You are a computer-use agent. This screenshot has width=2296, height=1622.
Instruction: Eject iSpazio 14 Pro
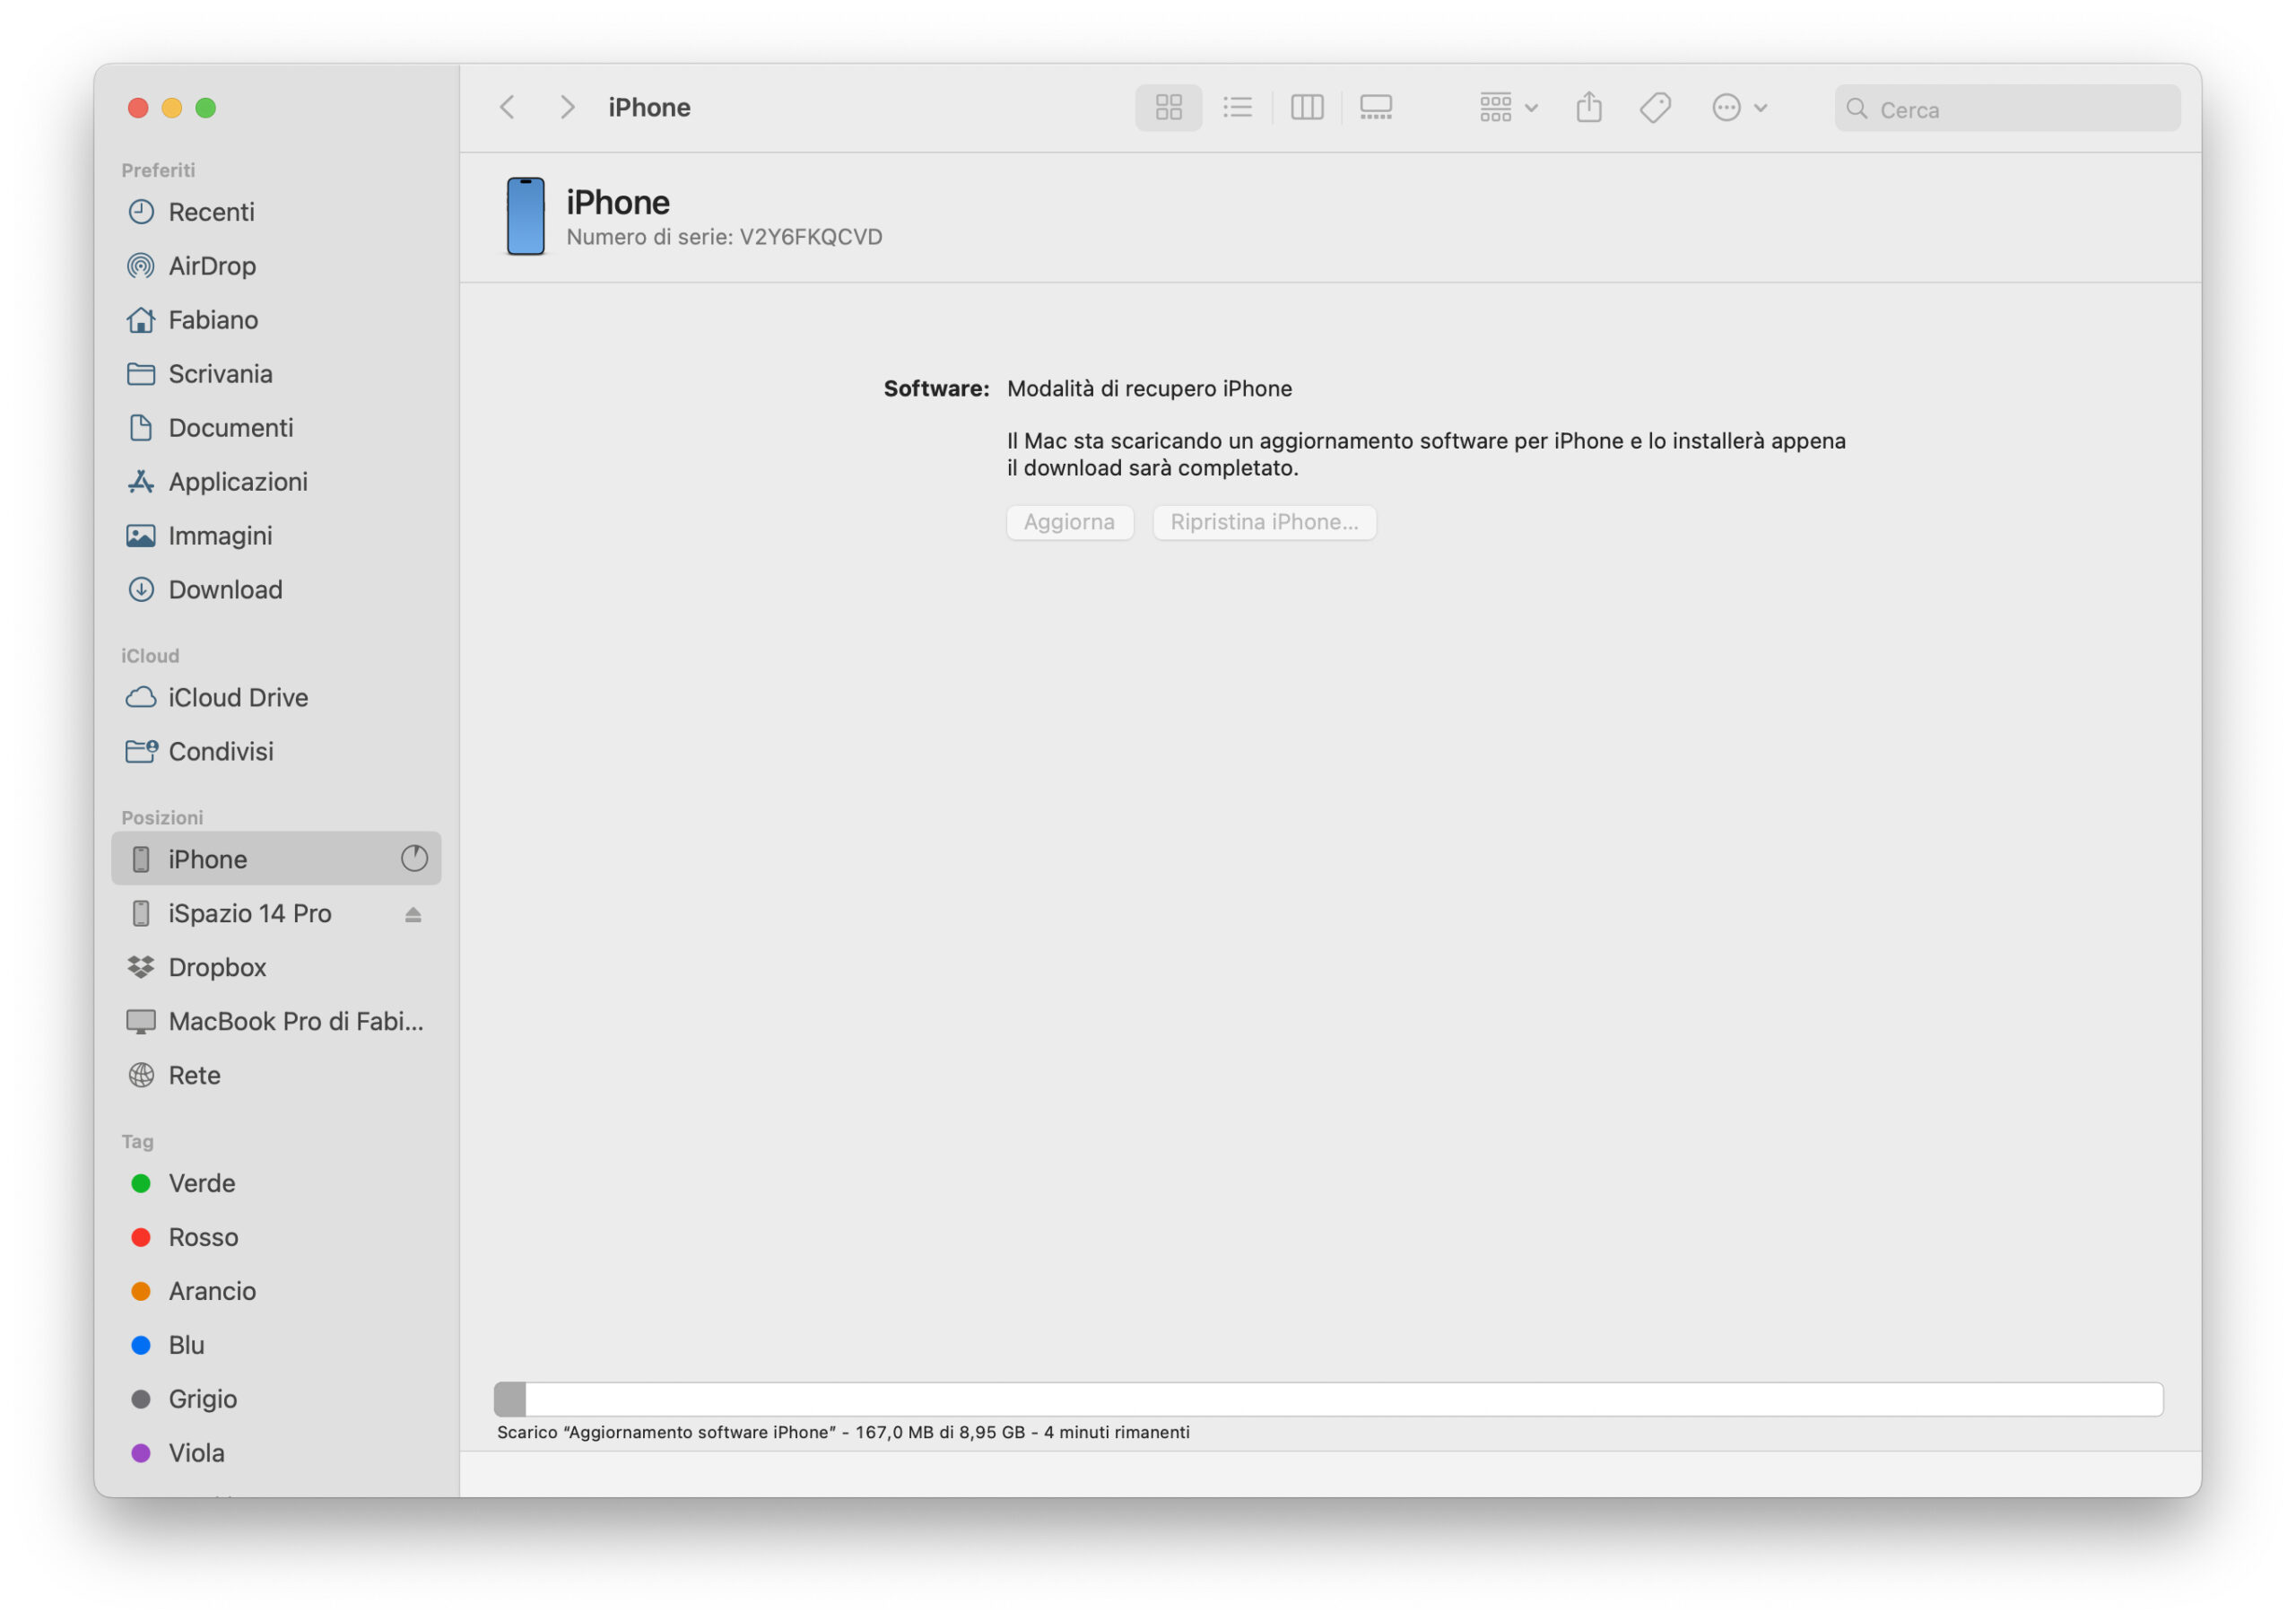pyautogui.click(x=413, y=915)
